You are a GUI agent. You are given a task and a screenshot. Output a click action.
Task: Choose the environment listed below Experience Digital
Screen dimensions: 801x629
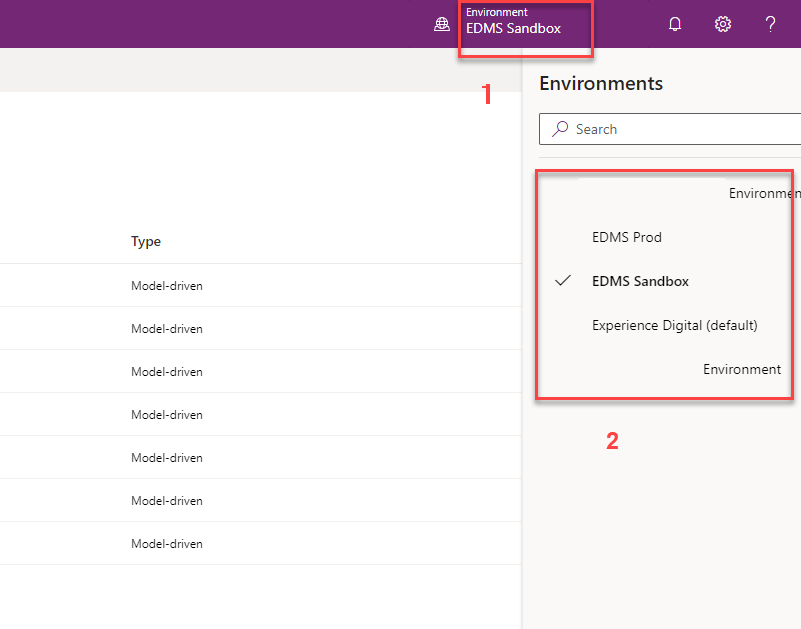pos(740,369)
